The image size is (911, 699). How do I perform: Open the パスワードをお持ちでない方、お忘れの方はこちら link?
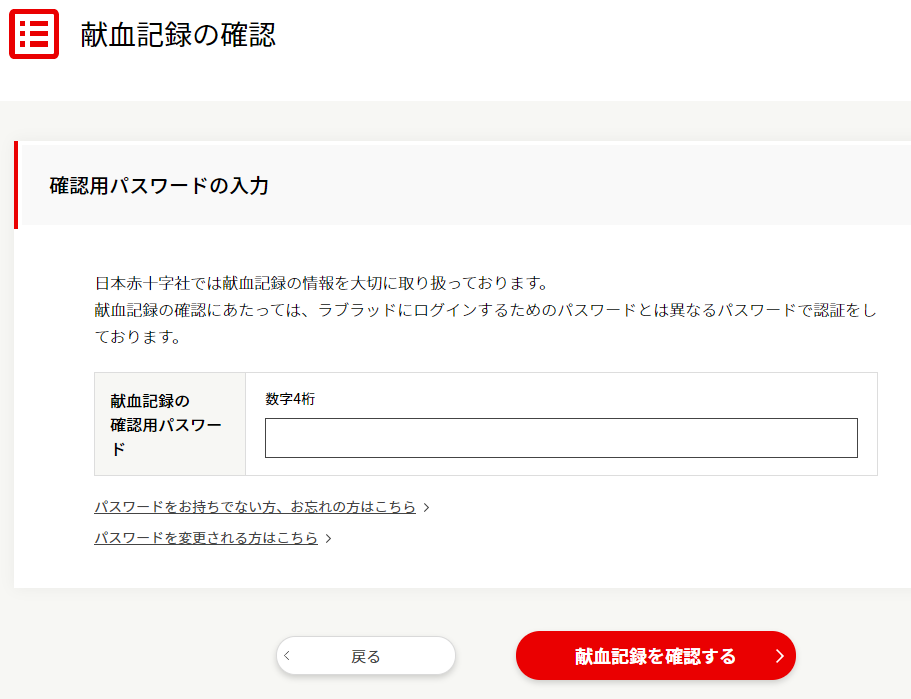tap(255, 507)
